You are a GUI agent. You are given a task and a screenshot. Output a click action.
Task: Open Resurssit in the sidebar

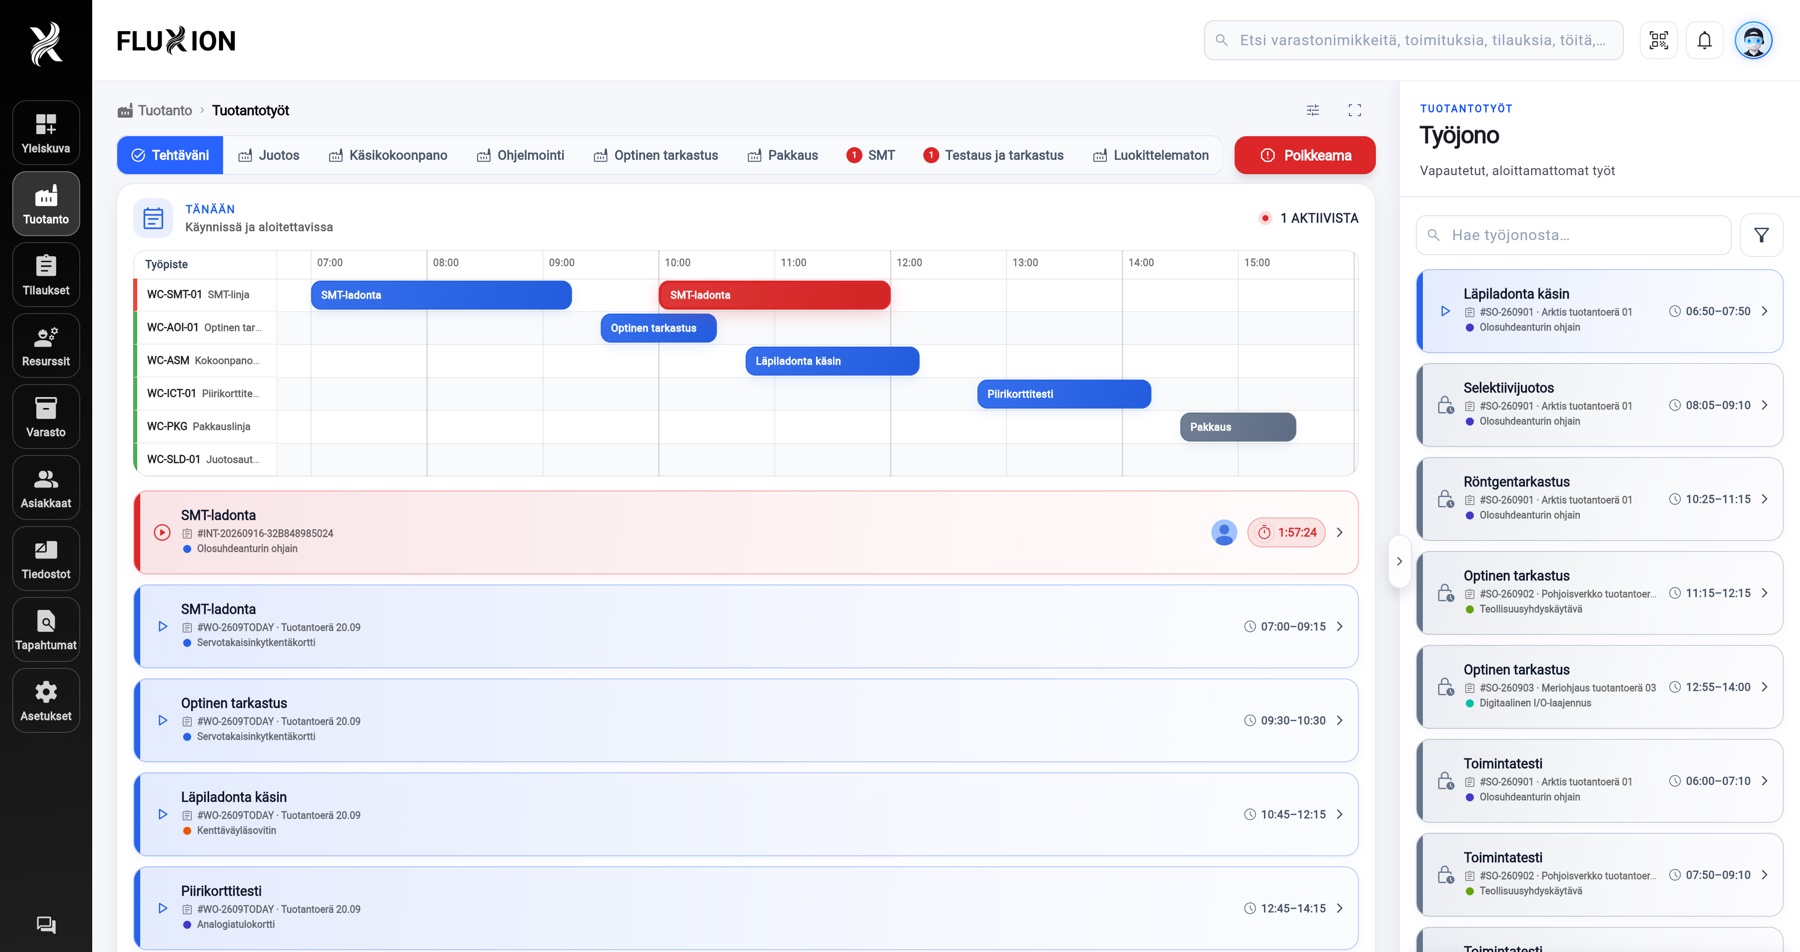[x=46, y=346]
